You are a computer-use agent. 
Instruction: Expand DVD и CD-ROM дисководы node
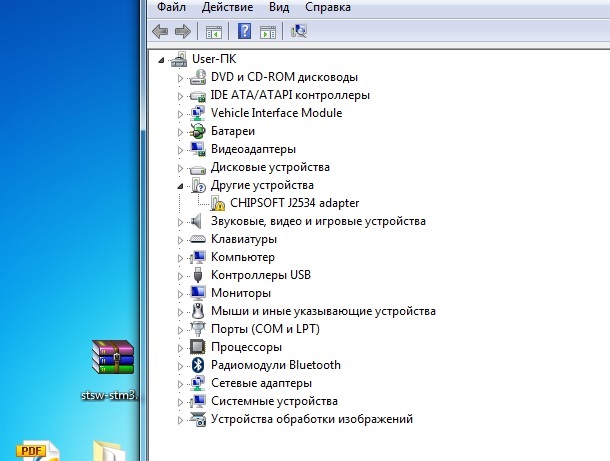pyautogui.click(x=181, y=78)
